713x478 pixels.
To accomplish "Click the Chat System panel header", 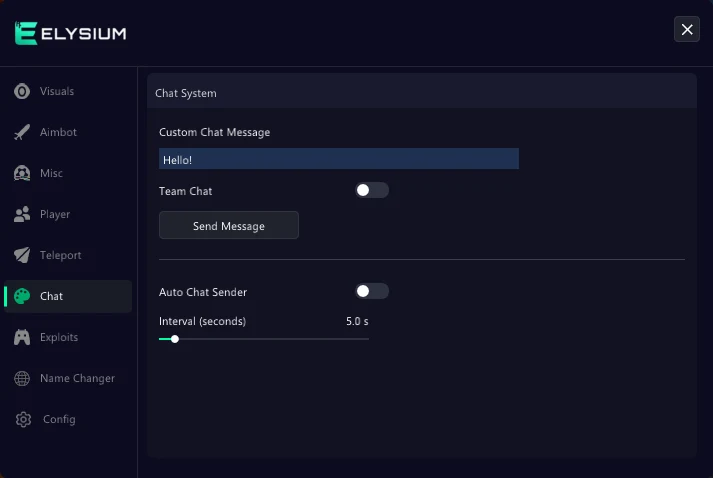I will pos(422,93).
